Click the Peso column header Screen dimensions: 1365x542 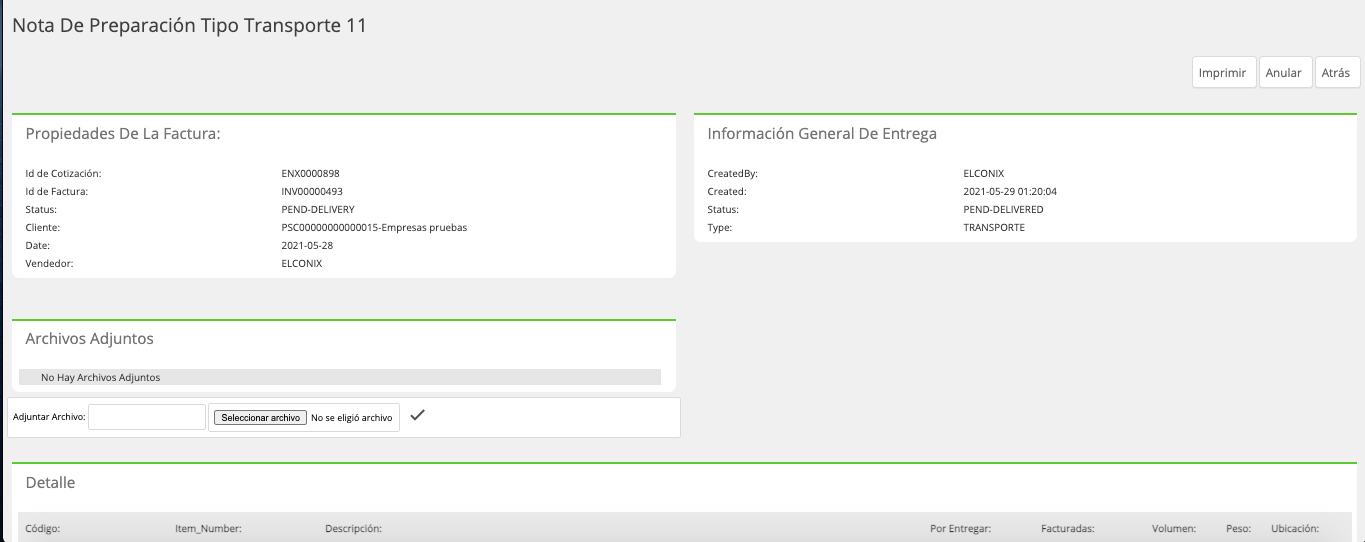tap(1238, 529)
